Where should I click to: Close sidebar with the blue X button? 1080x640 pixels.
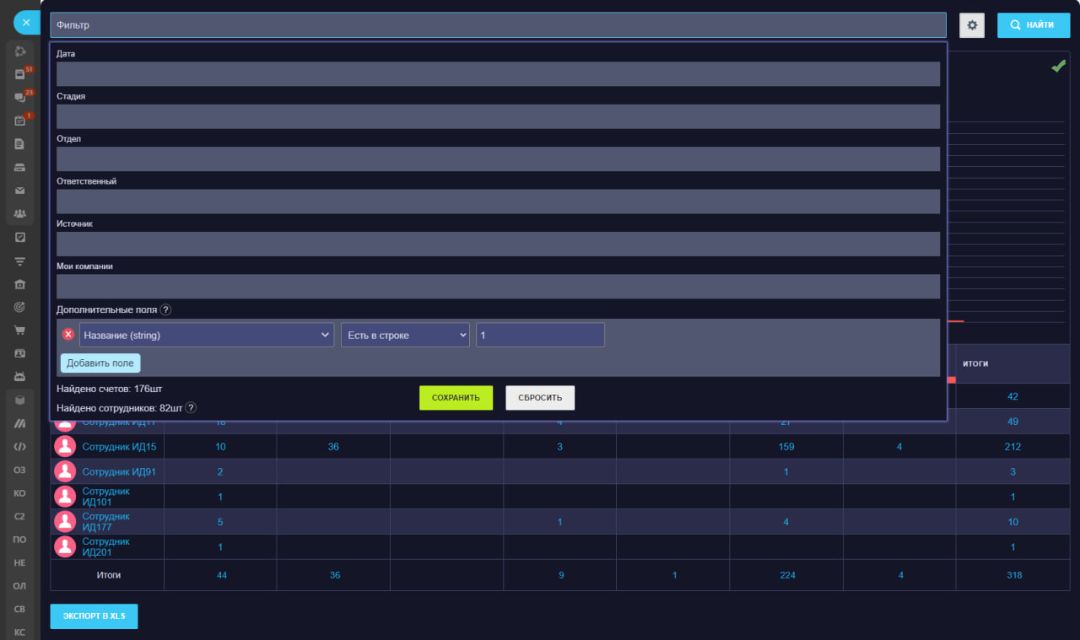coord(26,21)
